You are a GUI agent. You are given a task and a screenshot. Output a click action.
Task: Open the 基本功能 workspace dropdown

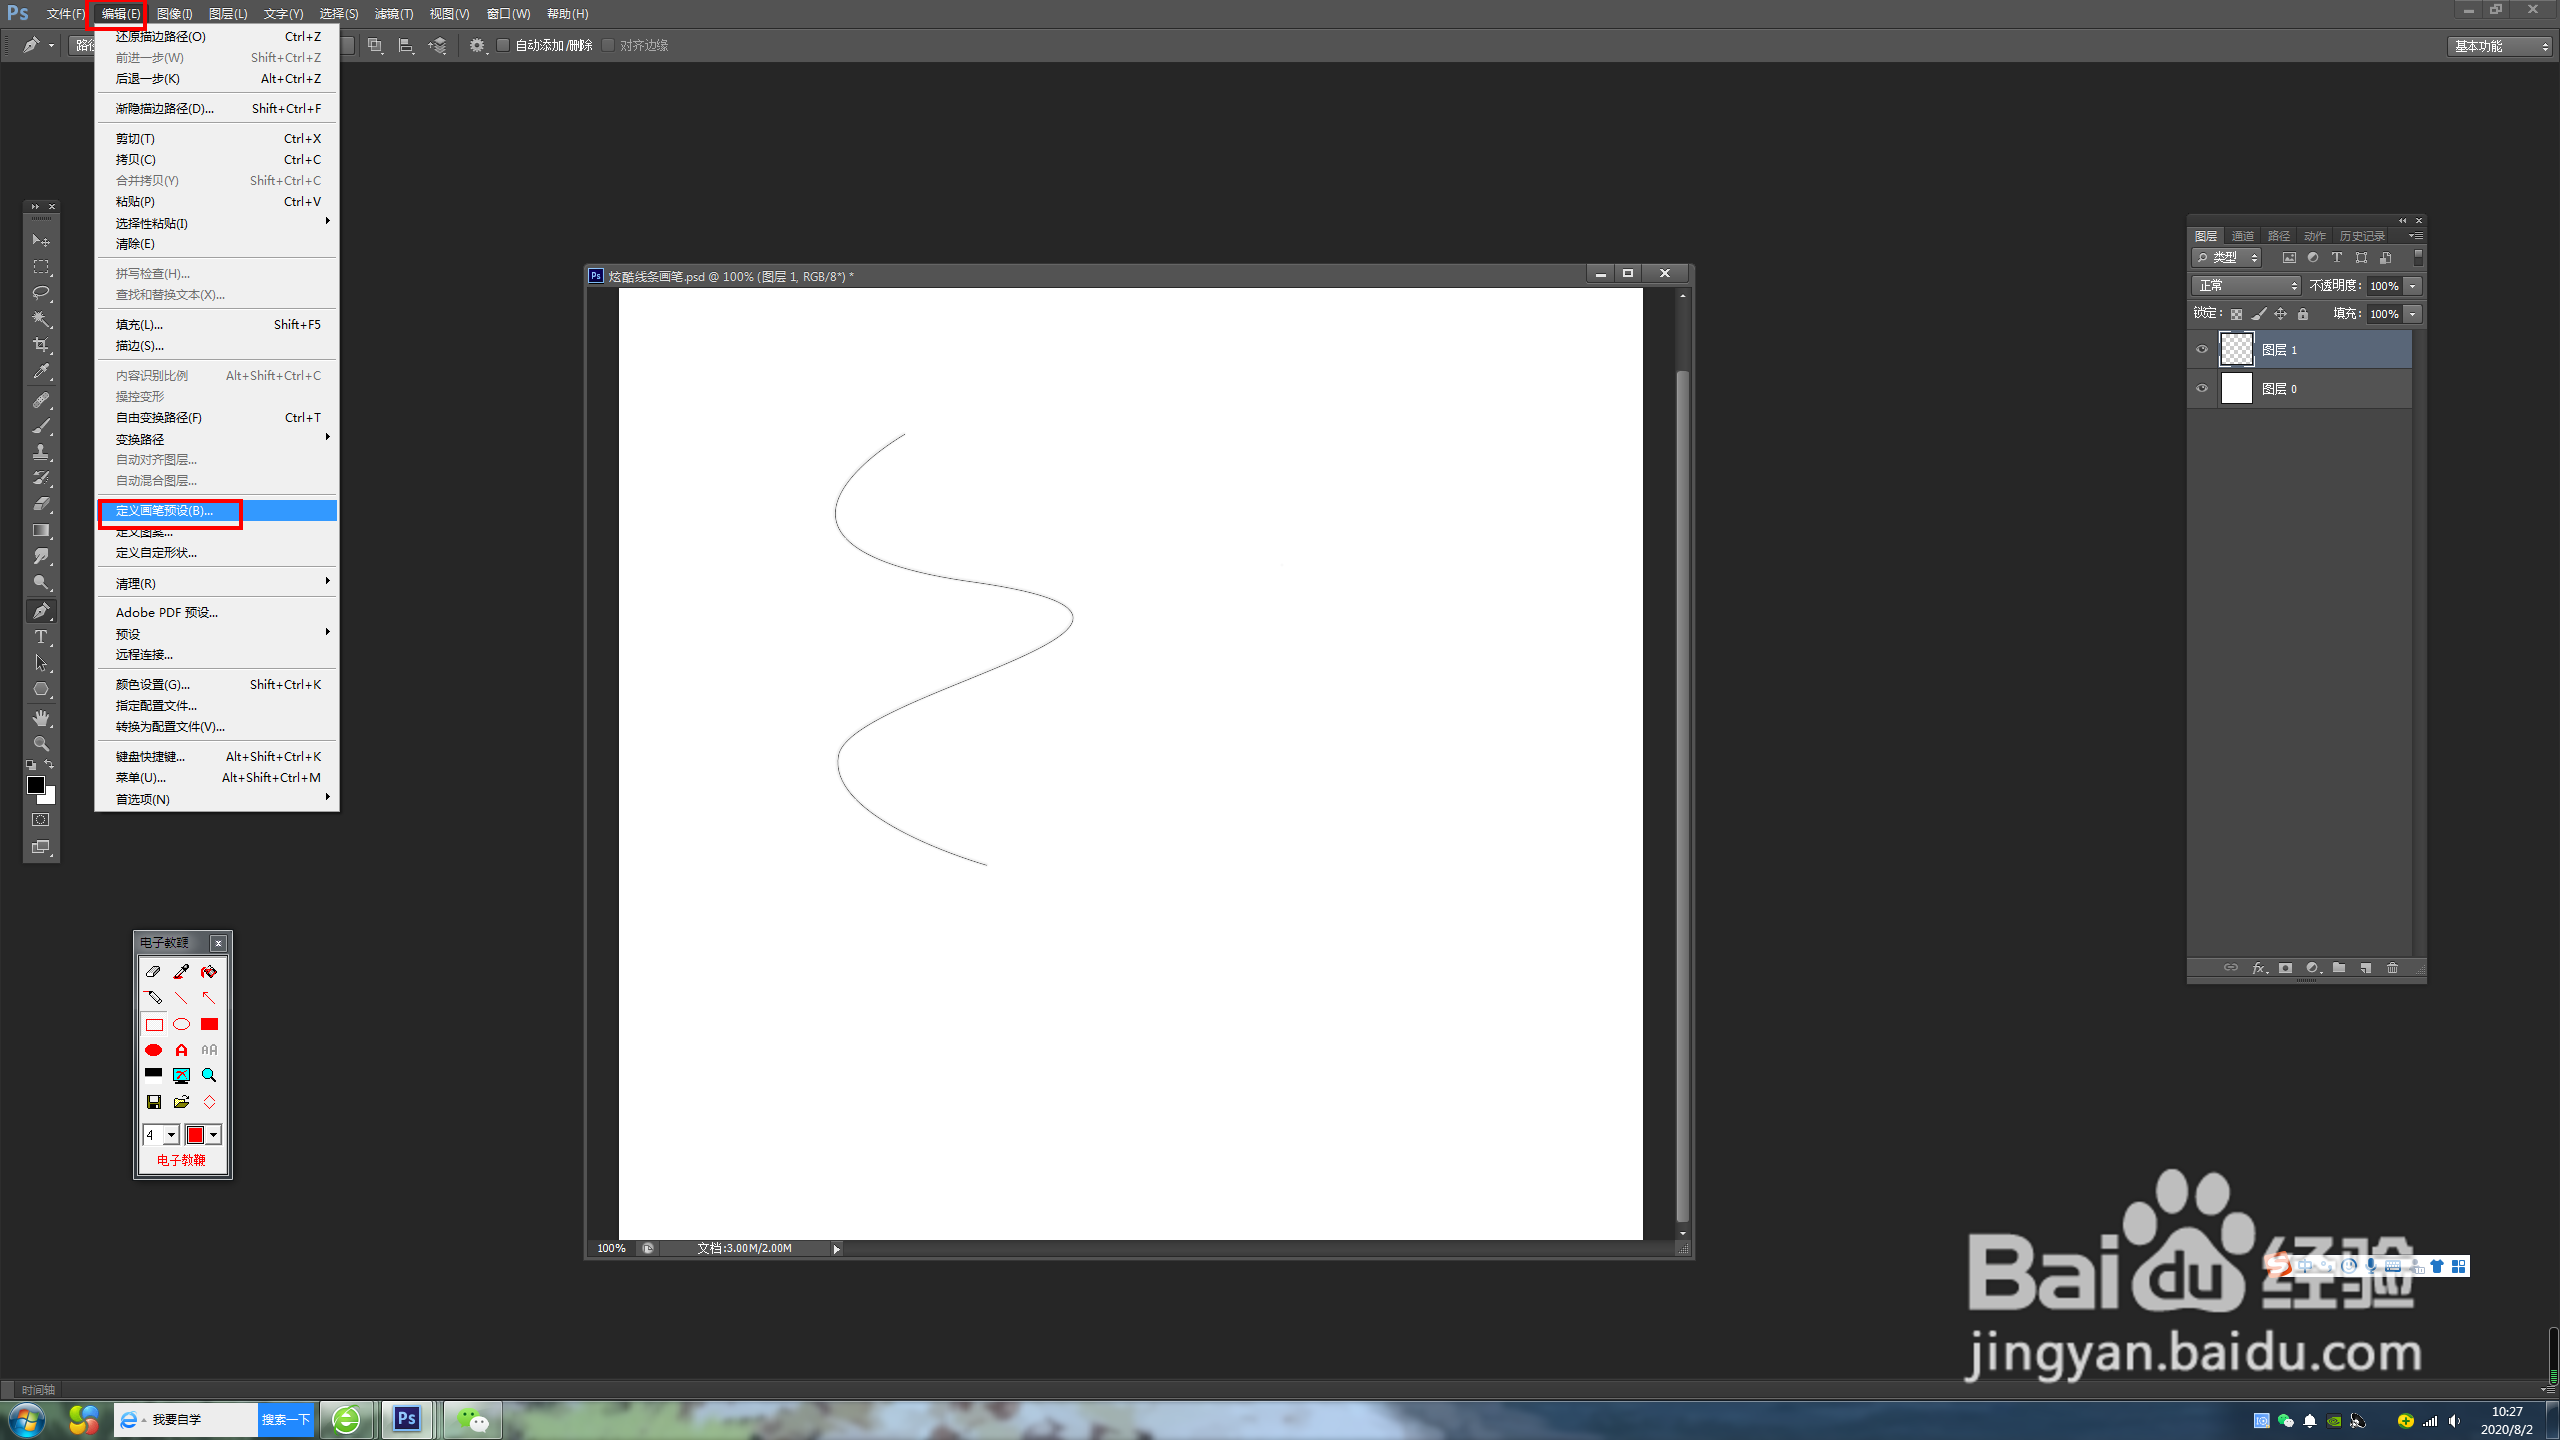click(x=2499, y=46)
